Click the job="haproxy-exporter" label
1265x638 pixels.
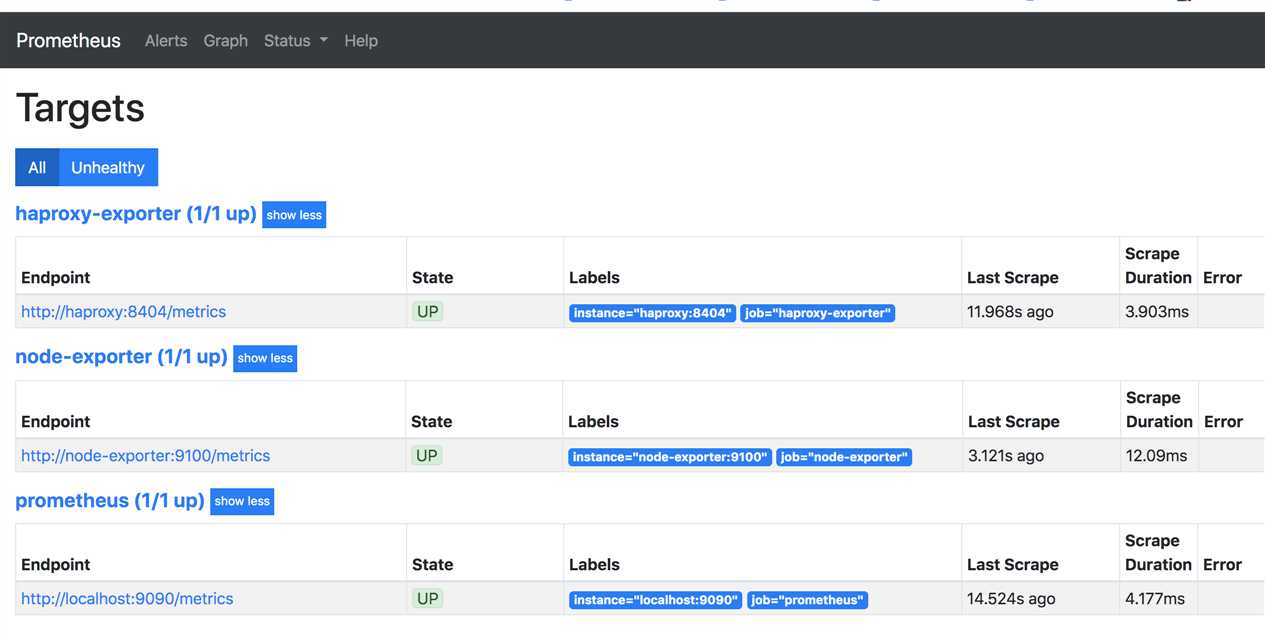pyautogui.click(x=817, y=313)
